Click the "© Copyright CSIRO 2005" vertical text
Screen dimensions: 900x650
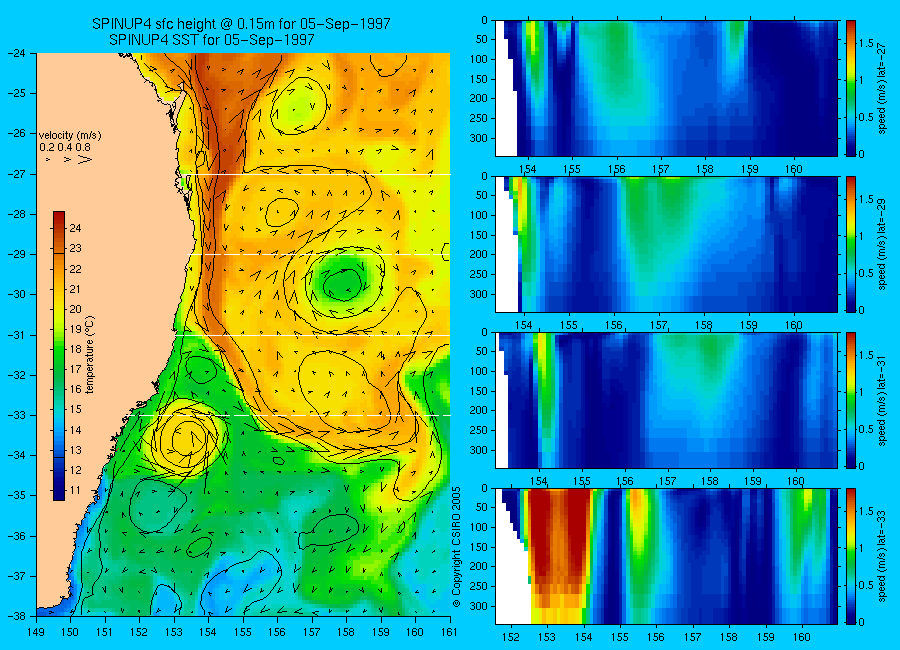[457, 547]
